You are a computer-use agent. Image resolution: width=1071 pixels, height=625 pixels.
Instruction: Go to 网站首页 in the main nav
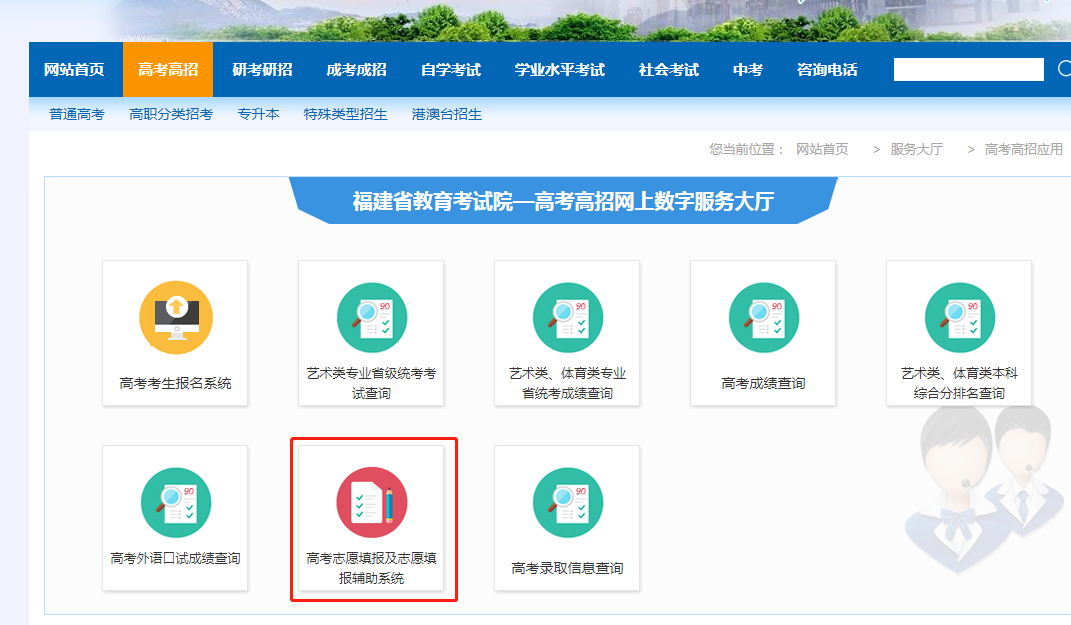[74, 70]
